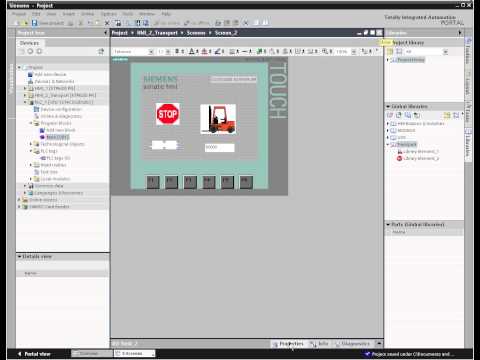The height and width of the screenshot is (360, 480).
Task: Click the delete X icon in main toolbar
Action: [107, 23]
